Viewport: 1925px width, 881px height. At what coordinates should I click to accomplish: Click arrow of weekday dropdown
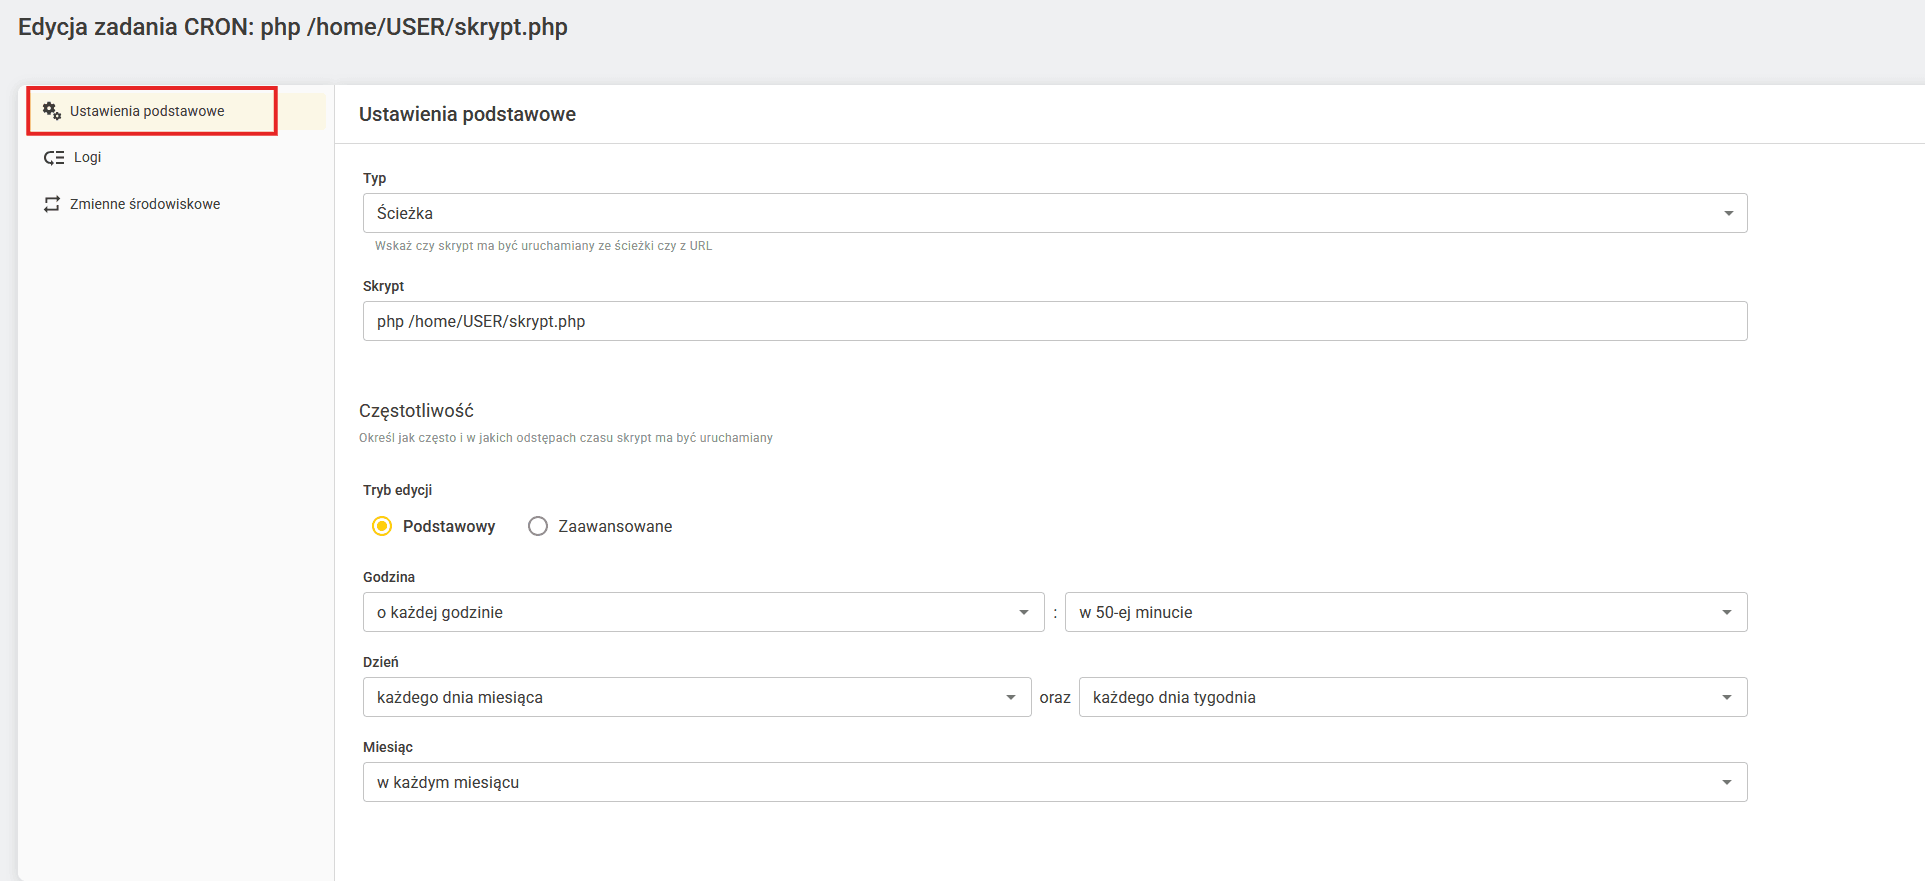pyautogui.click(x=1727, y=698)
